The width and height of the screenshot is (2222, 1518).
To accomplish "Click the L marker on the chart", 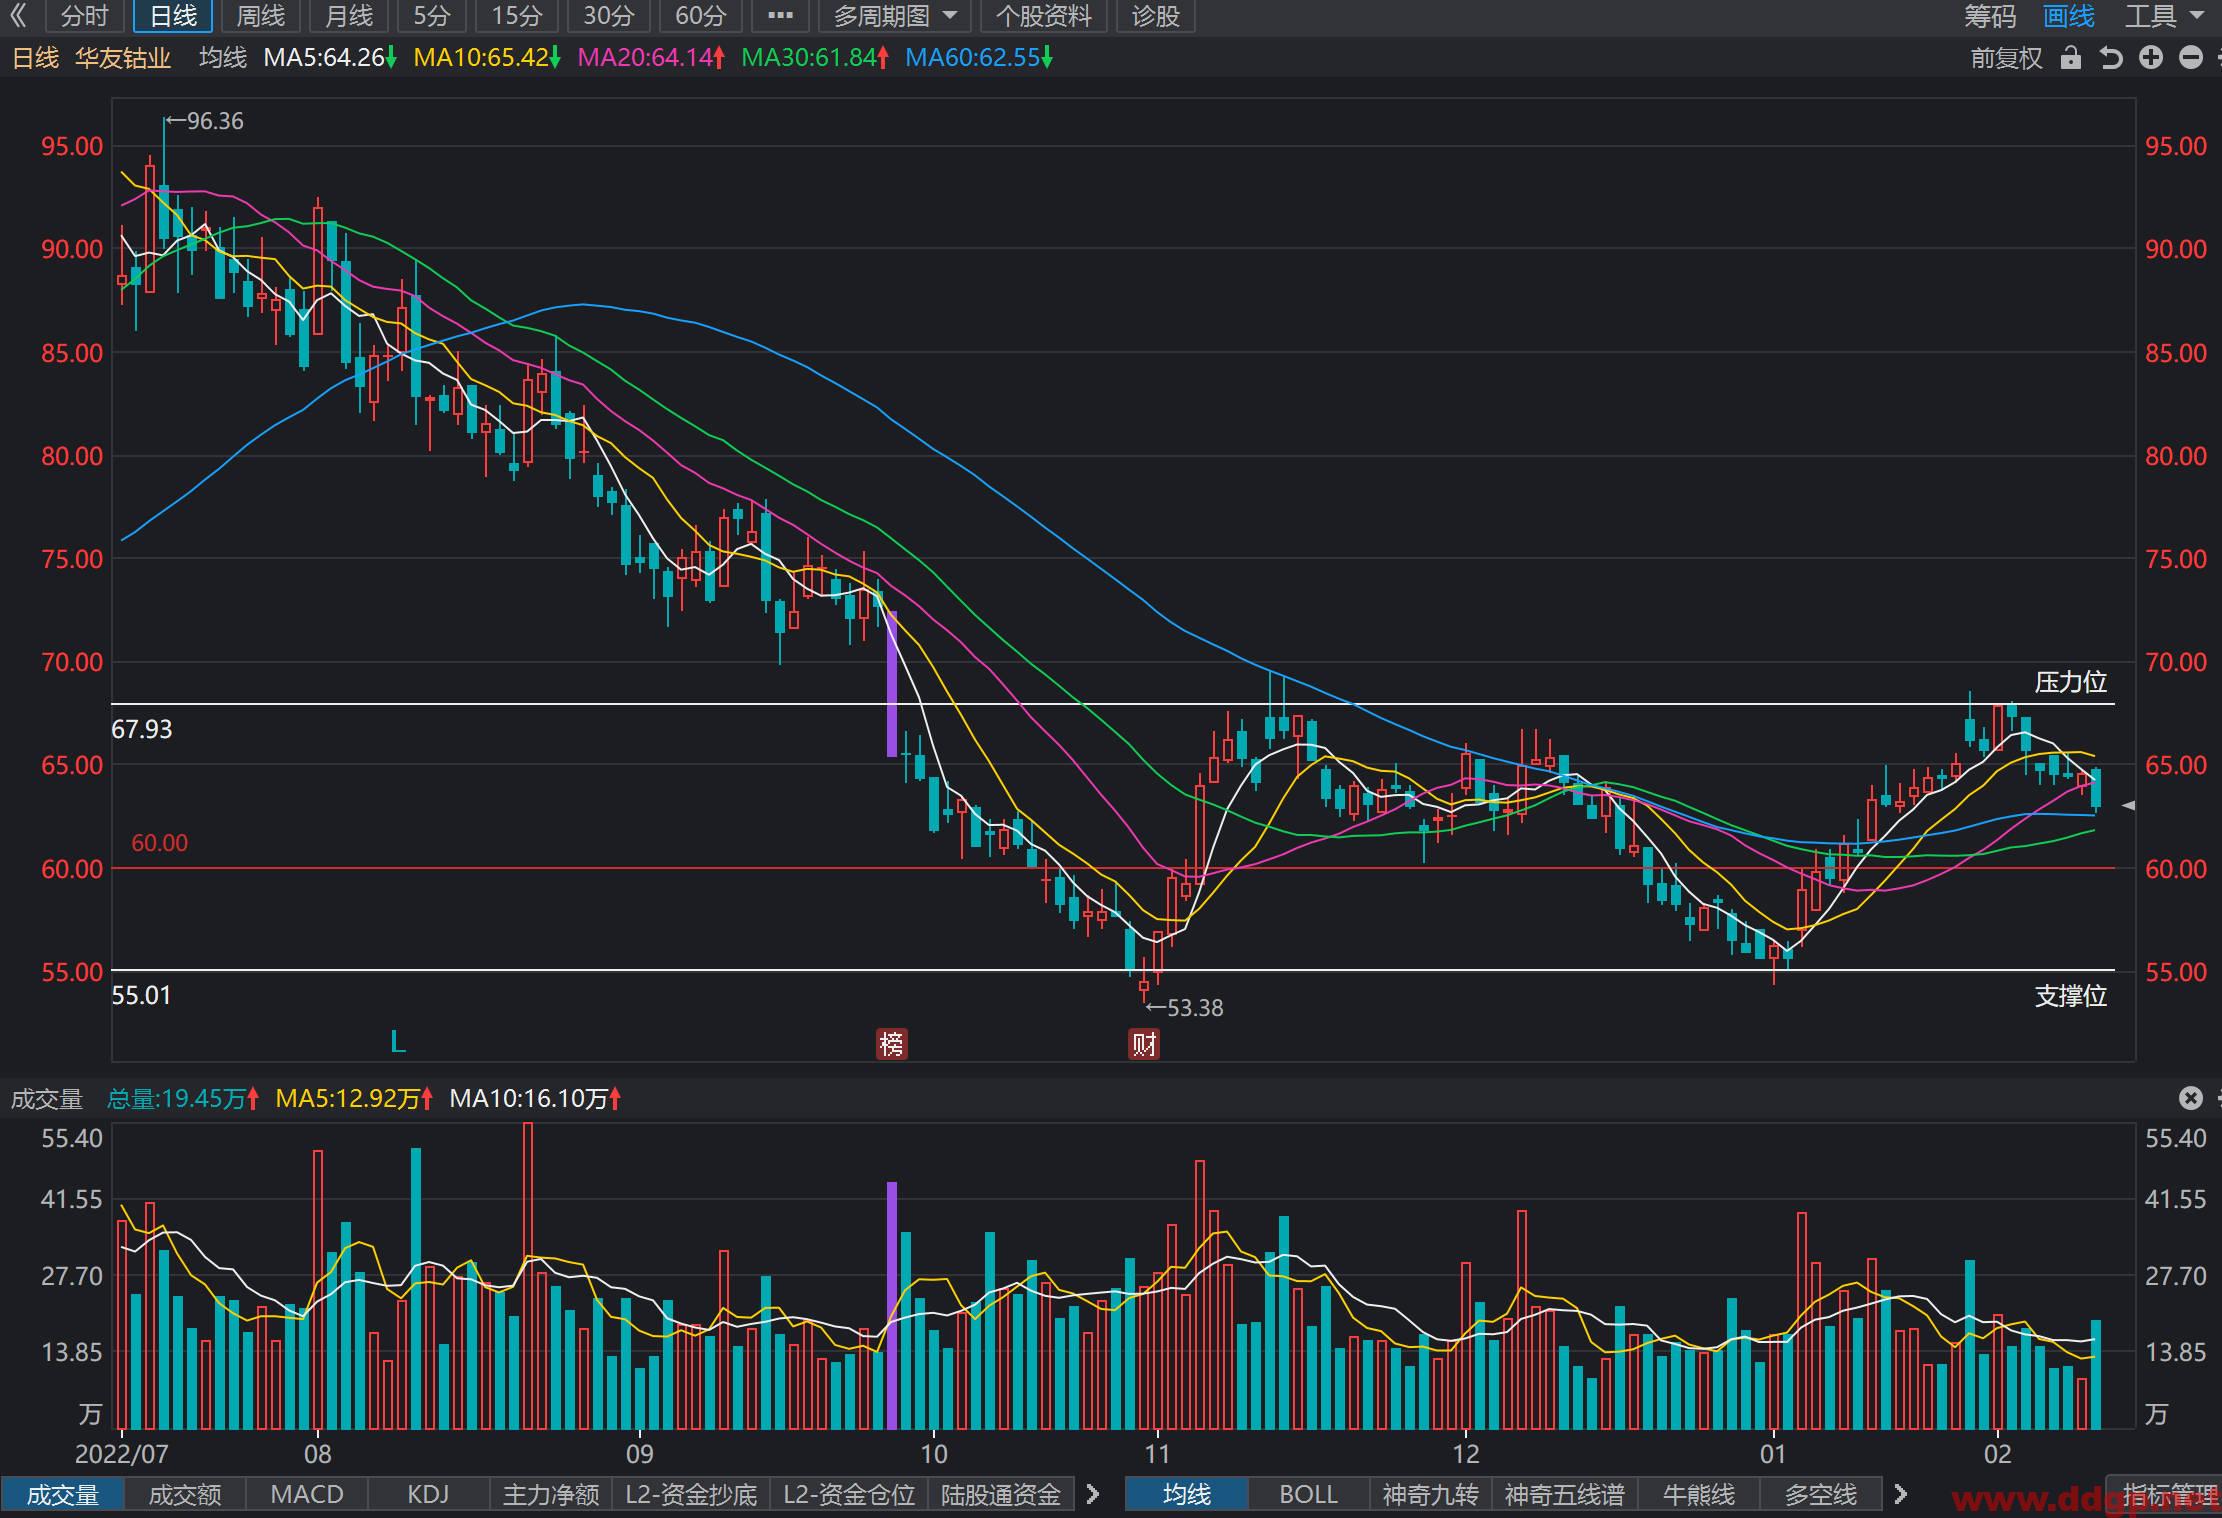I will (398, 1043).
